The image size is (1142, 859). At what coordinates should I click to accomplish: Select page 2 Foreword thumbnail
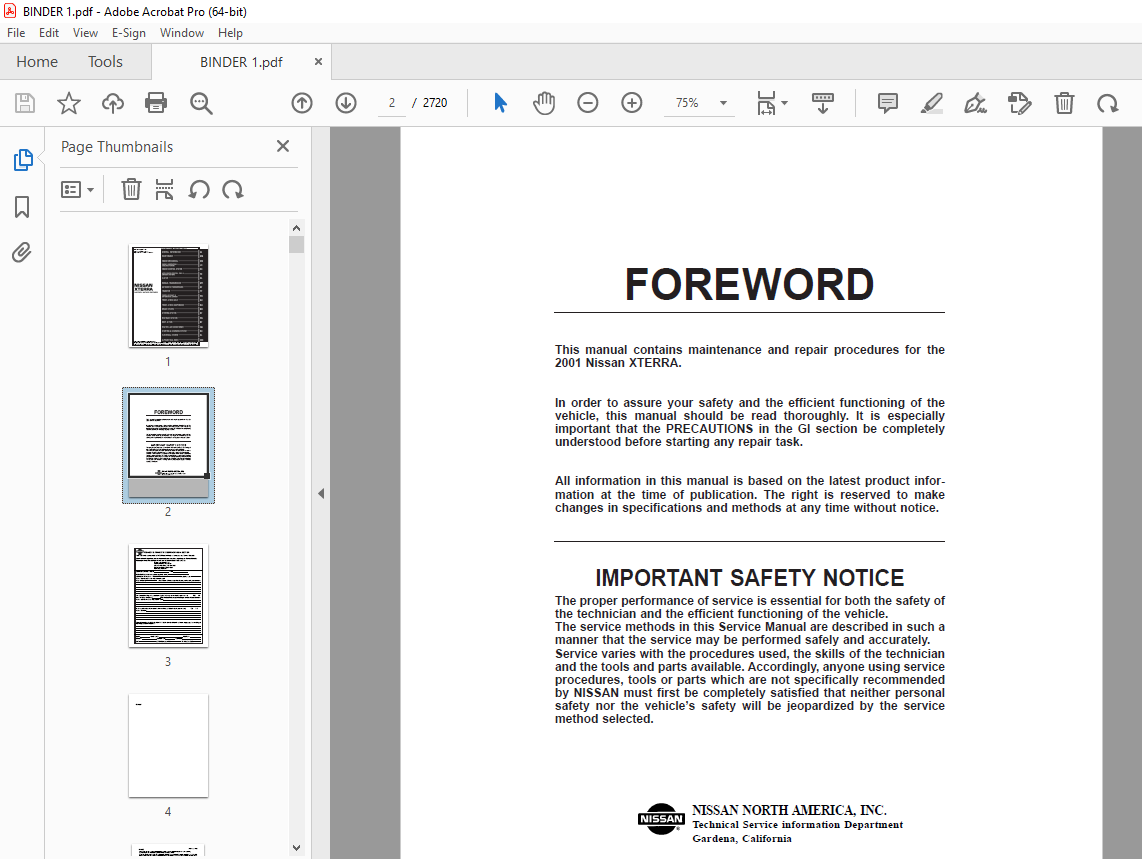tap(168, 445)
